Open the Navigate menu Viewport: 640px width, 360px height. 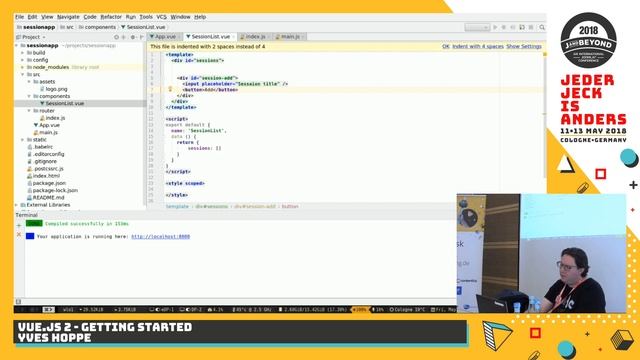(x=68, y=17)
